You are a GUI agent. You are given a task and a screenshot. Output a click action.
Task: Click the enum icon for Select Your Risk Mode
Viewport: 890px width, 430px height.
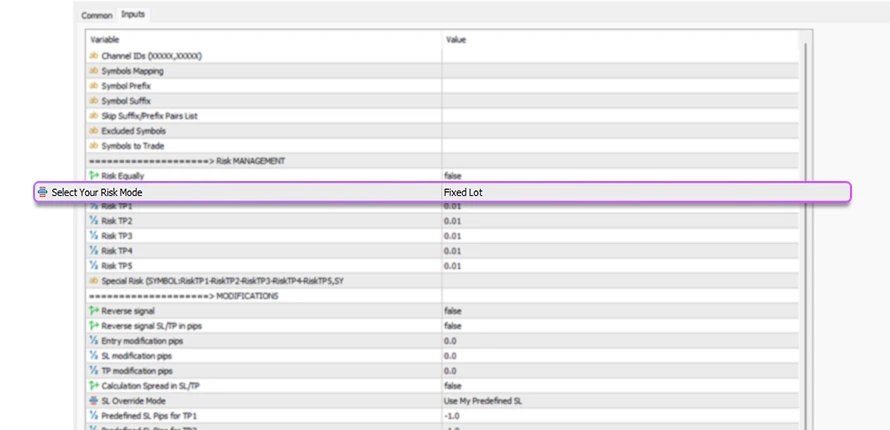click(42, 192)
